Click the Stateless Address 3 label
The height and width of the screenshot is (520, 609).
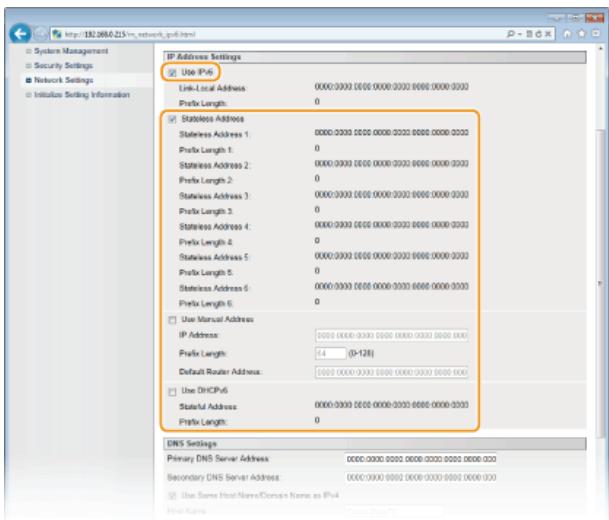point(214,196)
